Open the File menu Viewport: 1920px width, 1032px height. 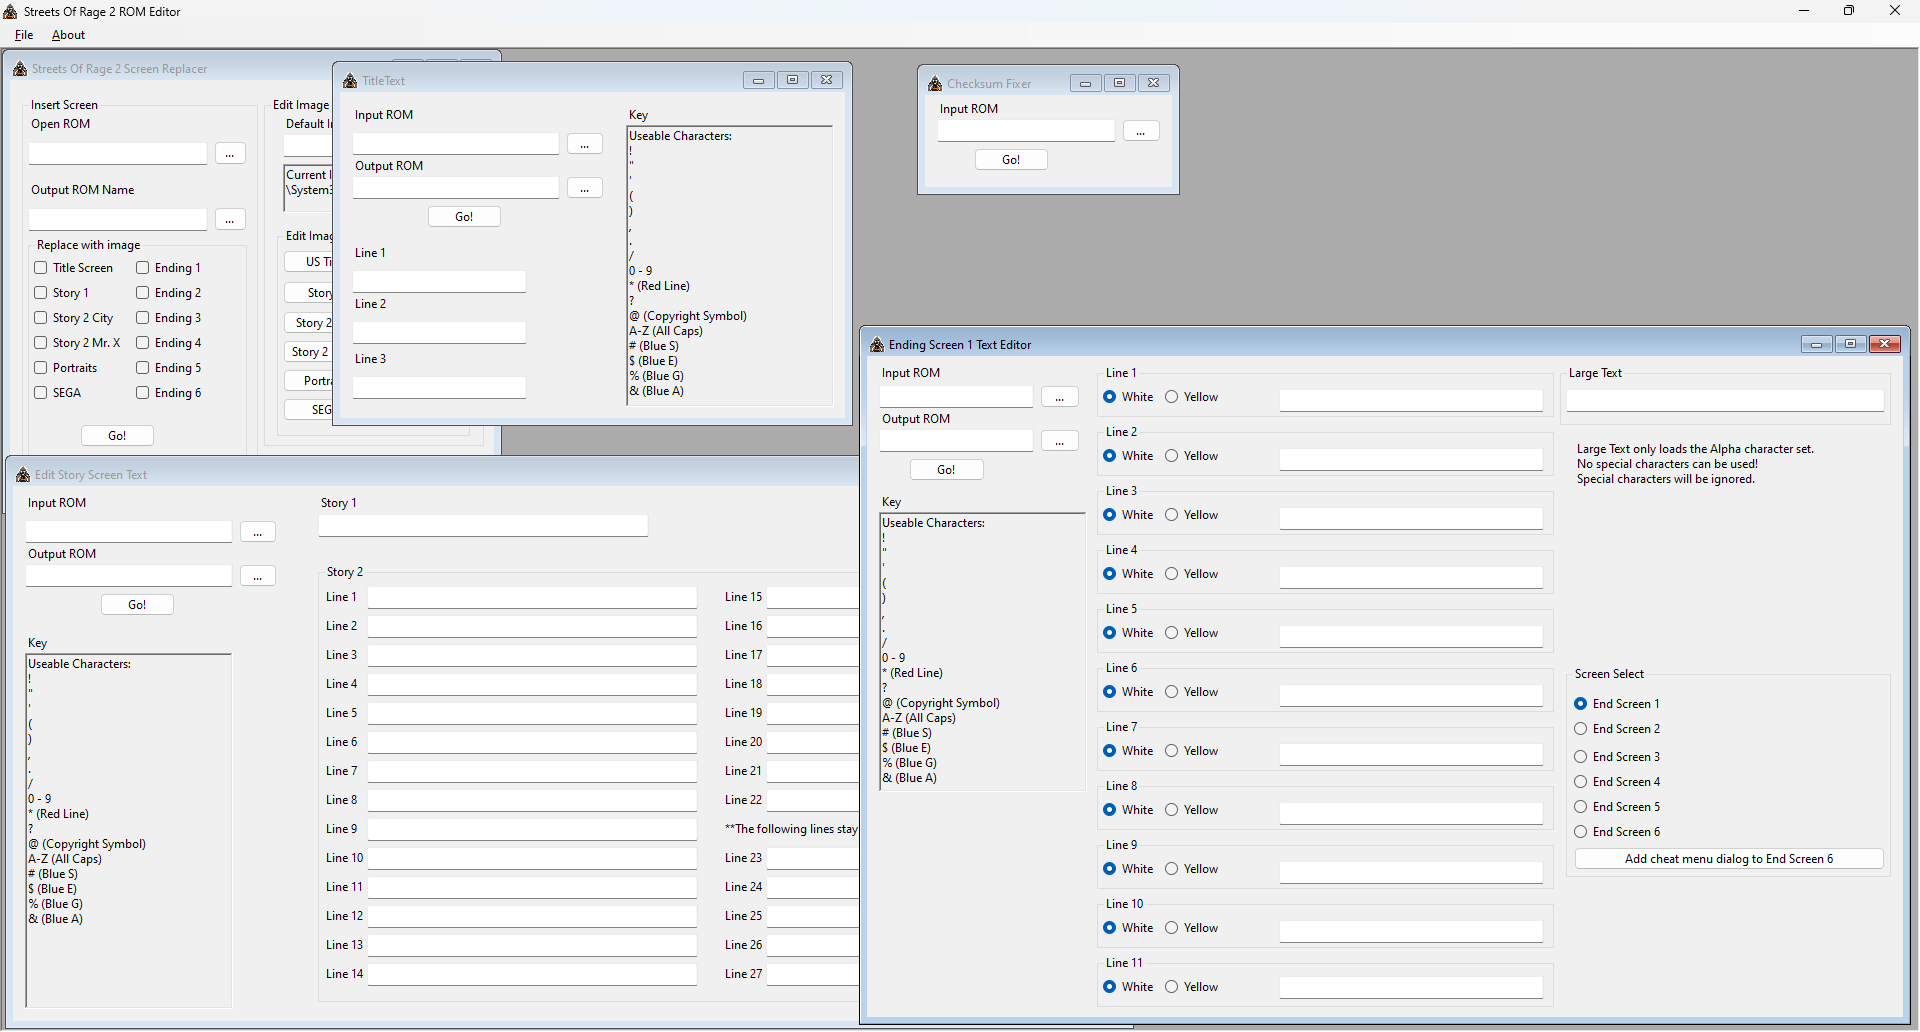[x=24, y=35]
